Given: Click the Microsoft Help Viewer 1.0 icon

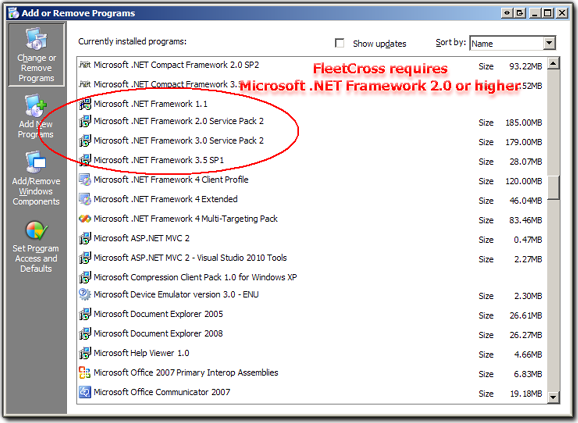Looking at the screenshot, I should coord(85,353).
